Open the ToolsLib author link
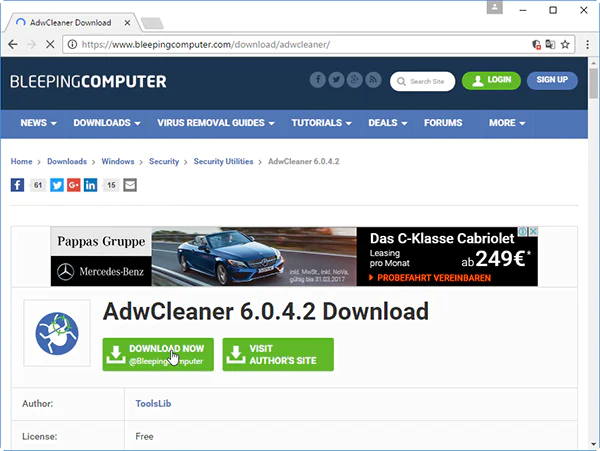Viewport: 600px width, 451px height. (153, 404)
